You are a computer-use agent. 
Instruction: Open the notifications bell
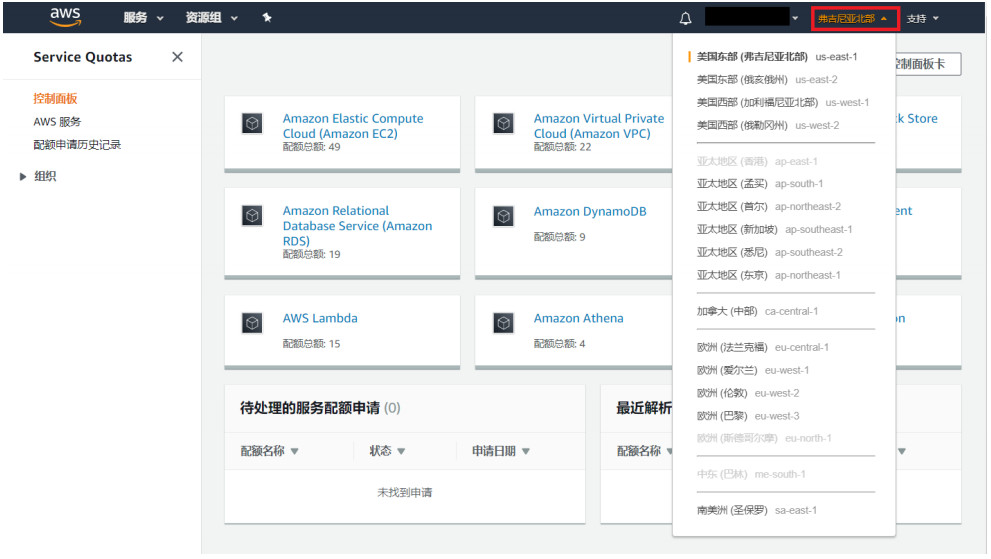685,18
